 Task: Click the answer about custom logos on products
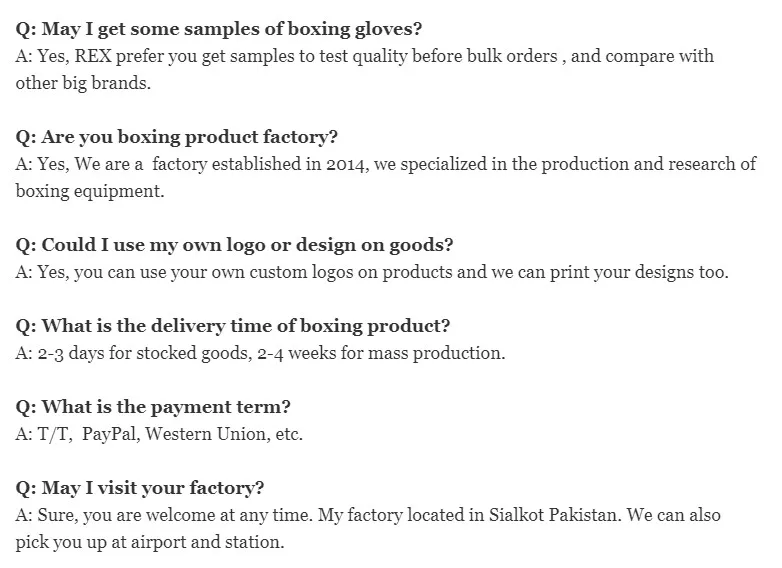[x=372, y=272]
